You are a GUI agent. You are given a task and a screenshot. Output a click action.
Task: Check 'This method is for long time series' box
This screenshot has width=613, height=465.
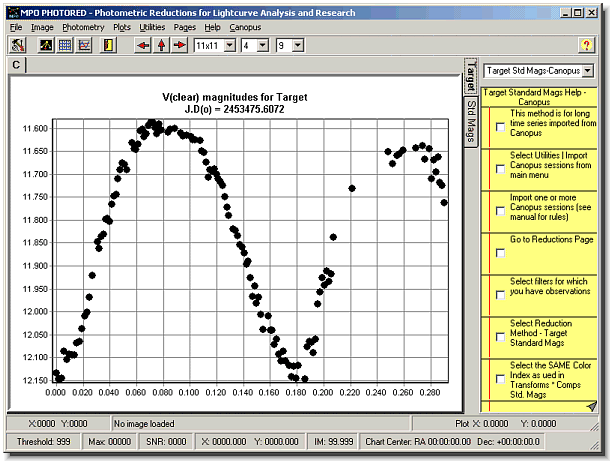[500, 127]
